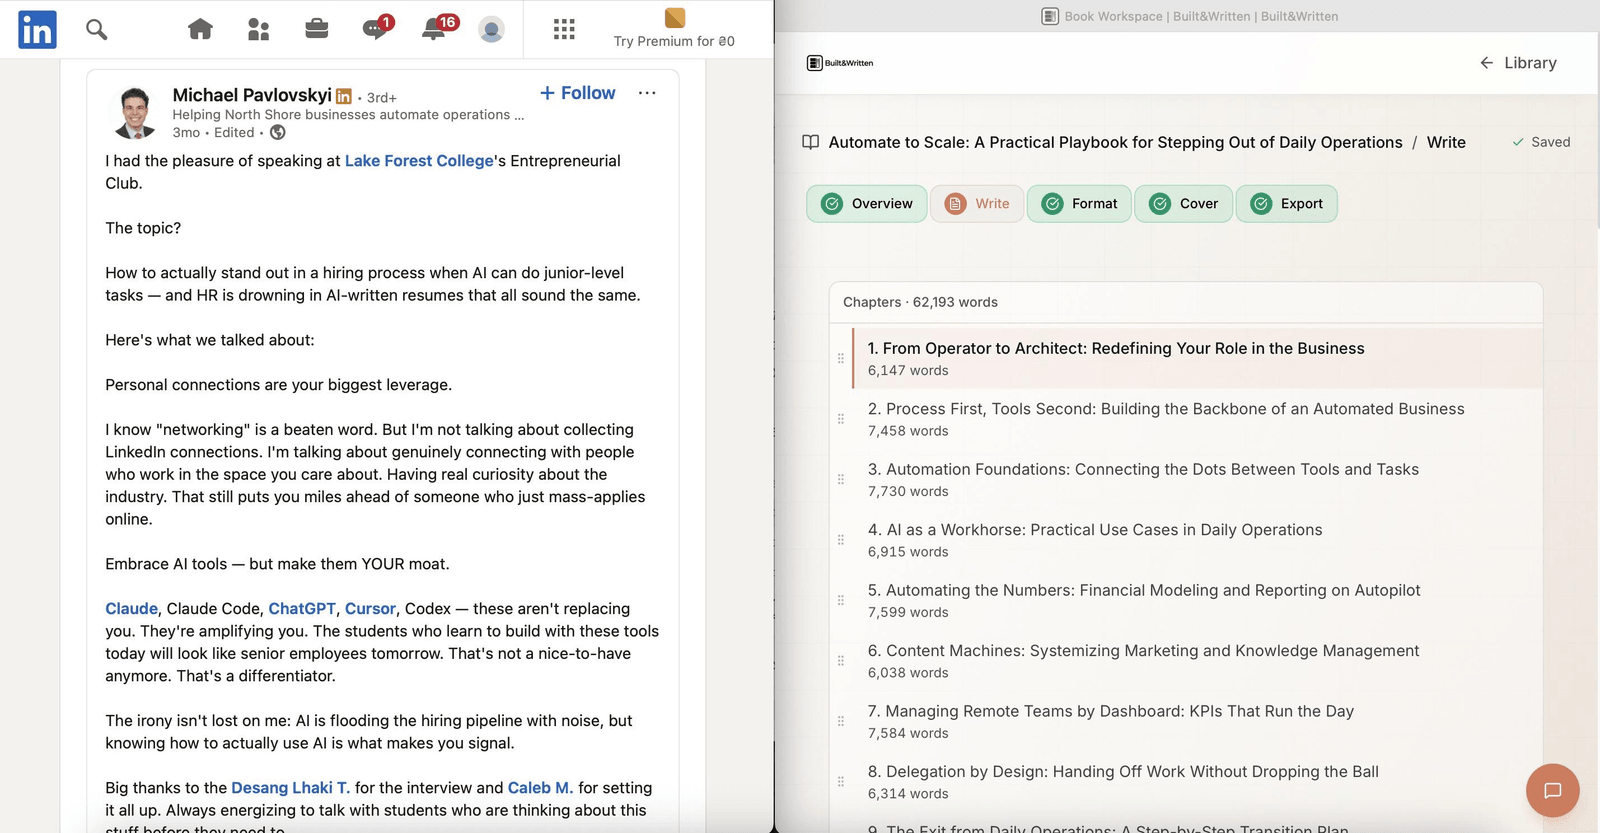Select chapter 3 Automation Foundations
The height and width of the screenshot is (833, 1600).
tap(1197, 479)
